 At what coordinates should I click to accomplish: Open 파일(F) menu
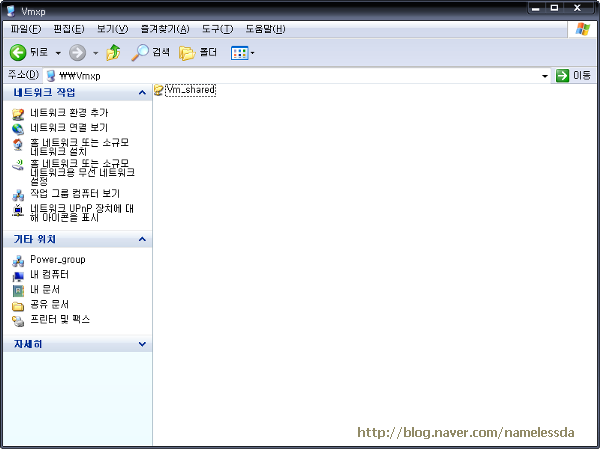click(x=26, y=29)
